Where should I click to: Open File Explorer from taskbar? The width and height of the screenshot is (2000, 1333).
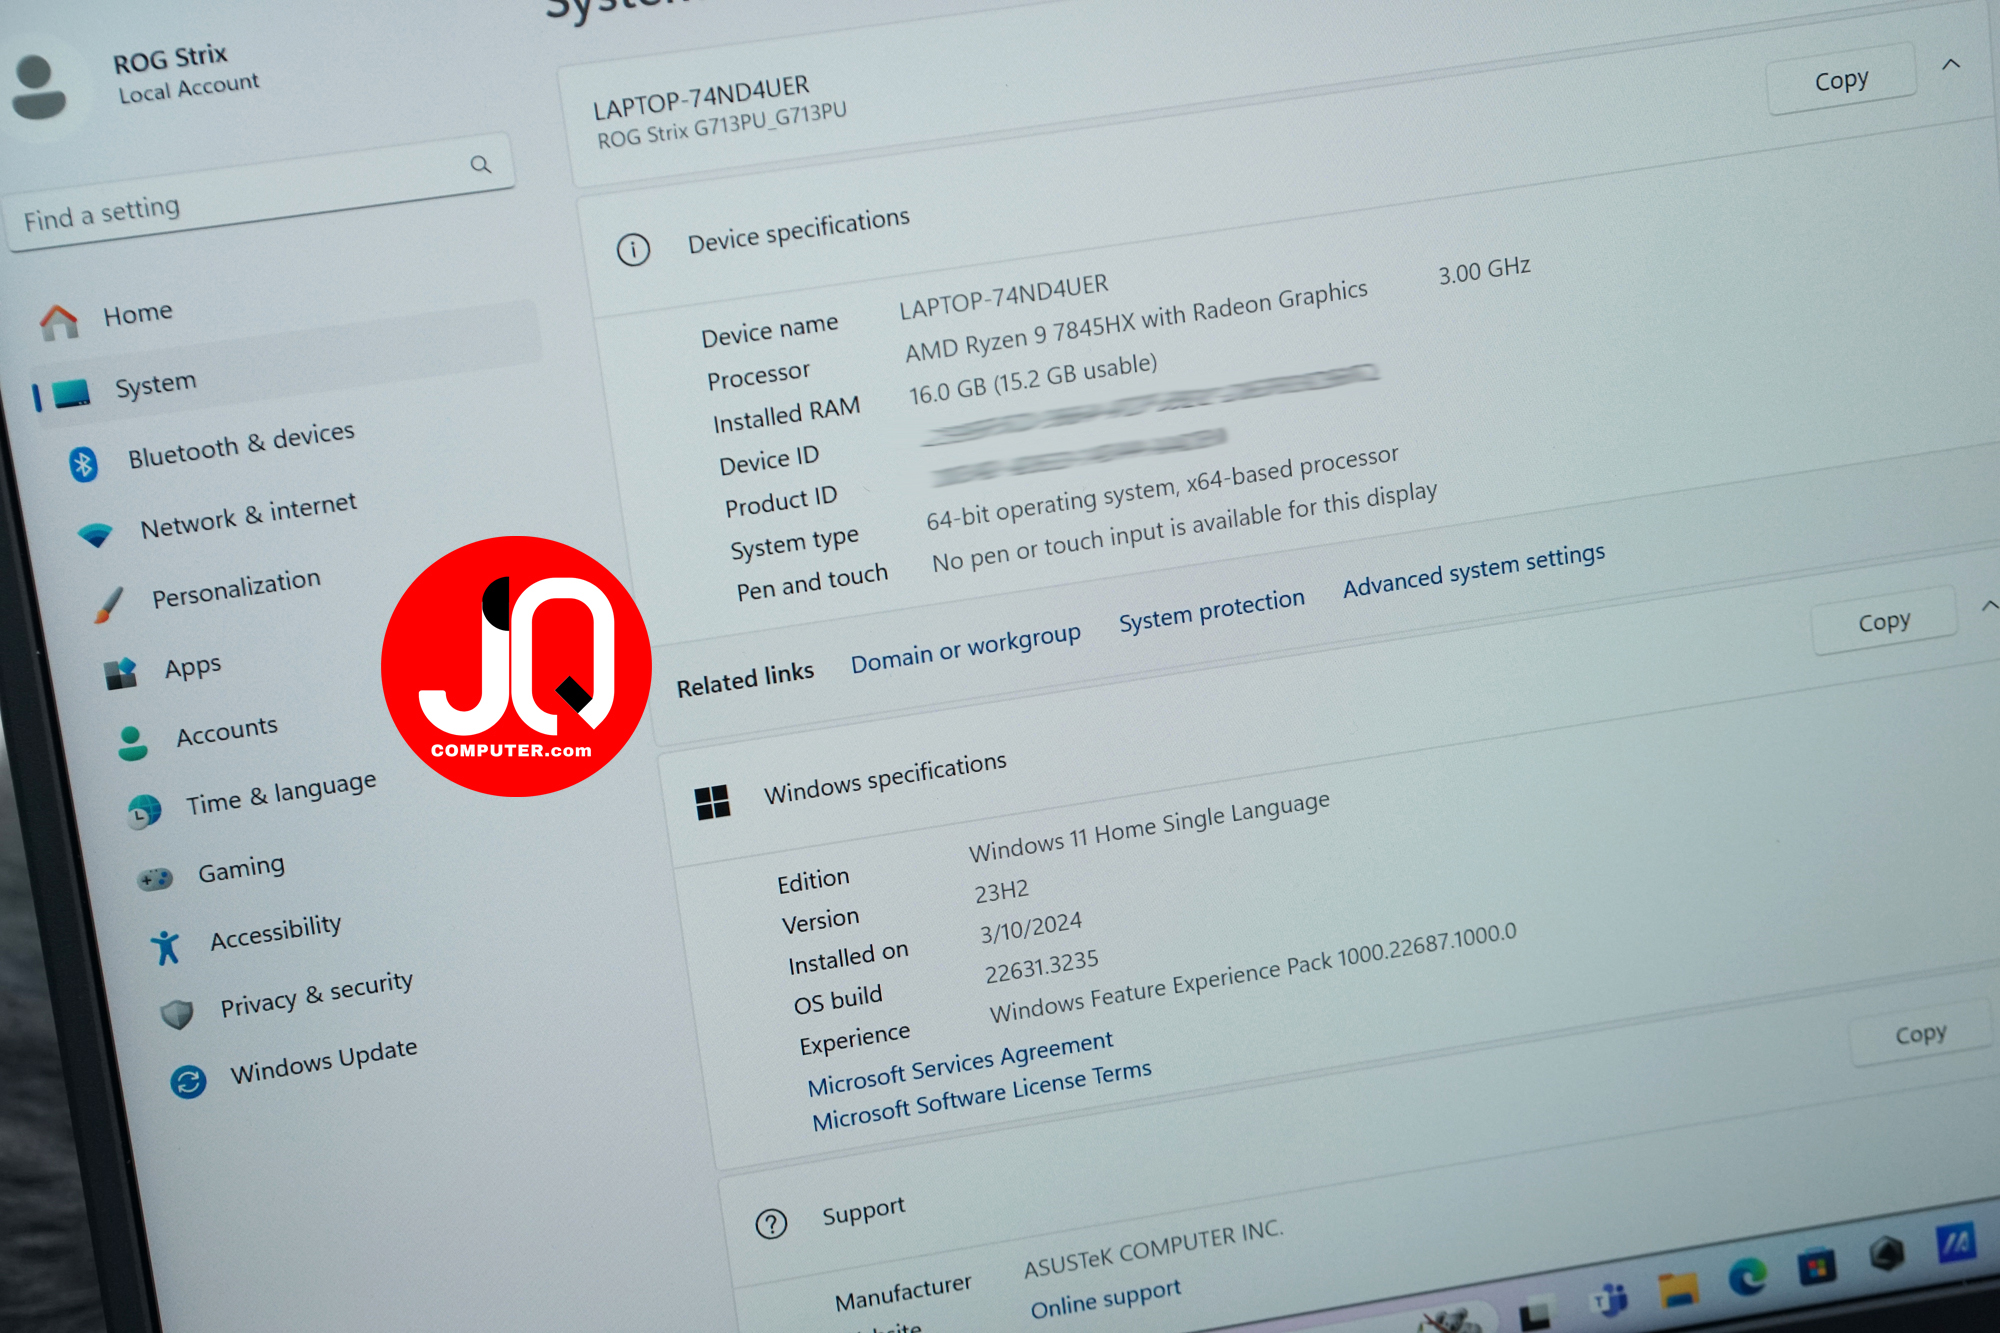coord(1679,1289)
